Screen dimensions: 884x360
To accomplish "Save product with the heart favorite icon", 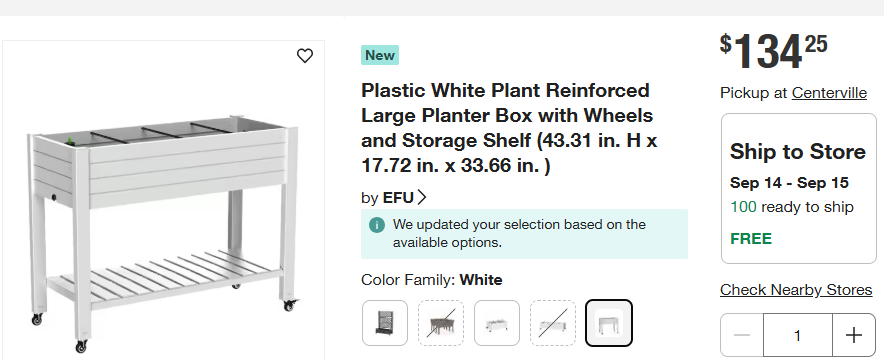I will click(x=304, y=56).
